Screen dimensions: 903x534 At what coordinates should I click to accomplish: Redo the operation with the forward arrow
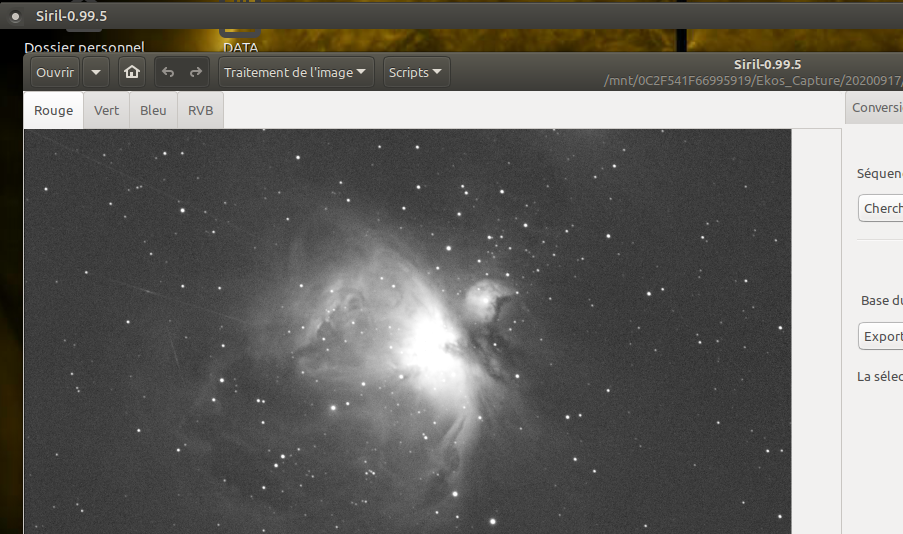tap(196, 73)
